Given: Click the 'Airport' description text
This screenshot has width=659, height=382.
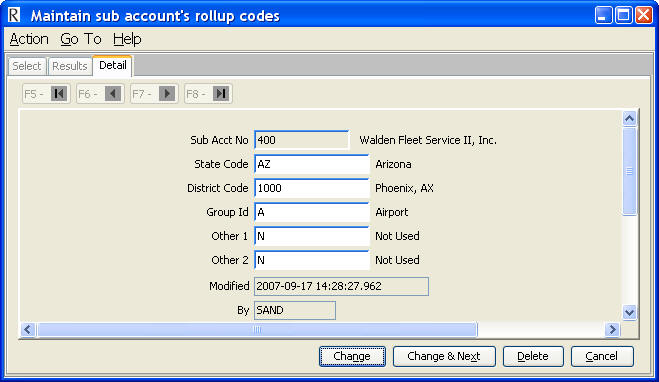Looking at the screenshot, I should pyautogui.click(x=391, y=212).
